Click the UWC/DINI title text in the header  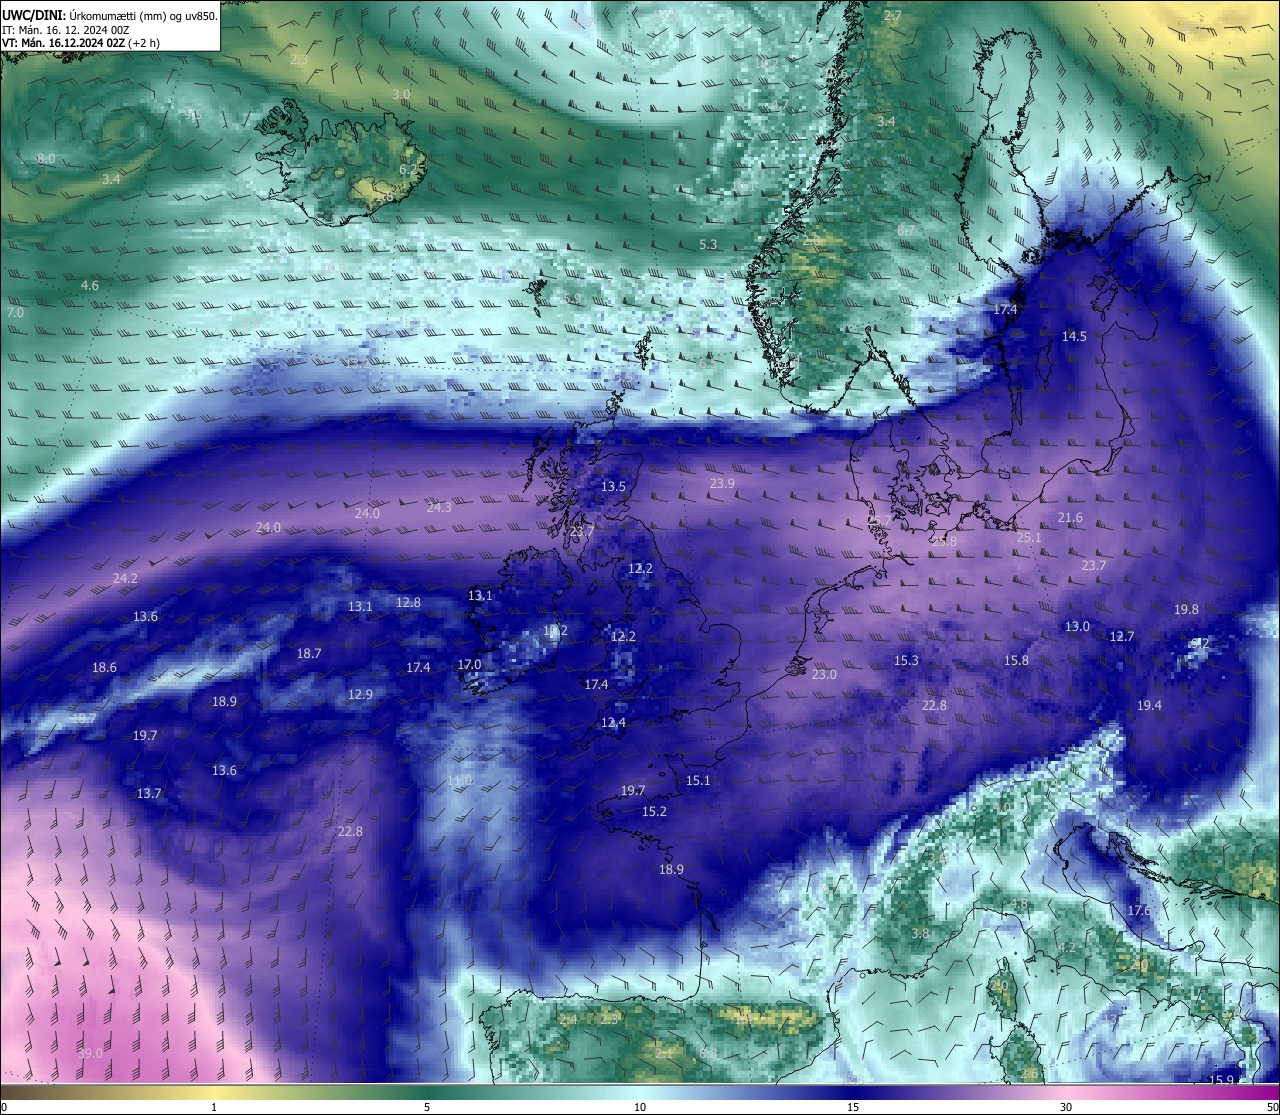(x=35, y=16)
